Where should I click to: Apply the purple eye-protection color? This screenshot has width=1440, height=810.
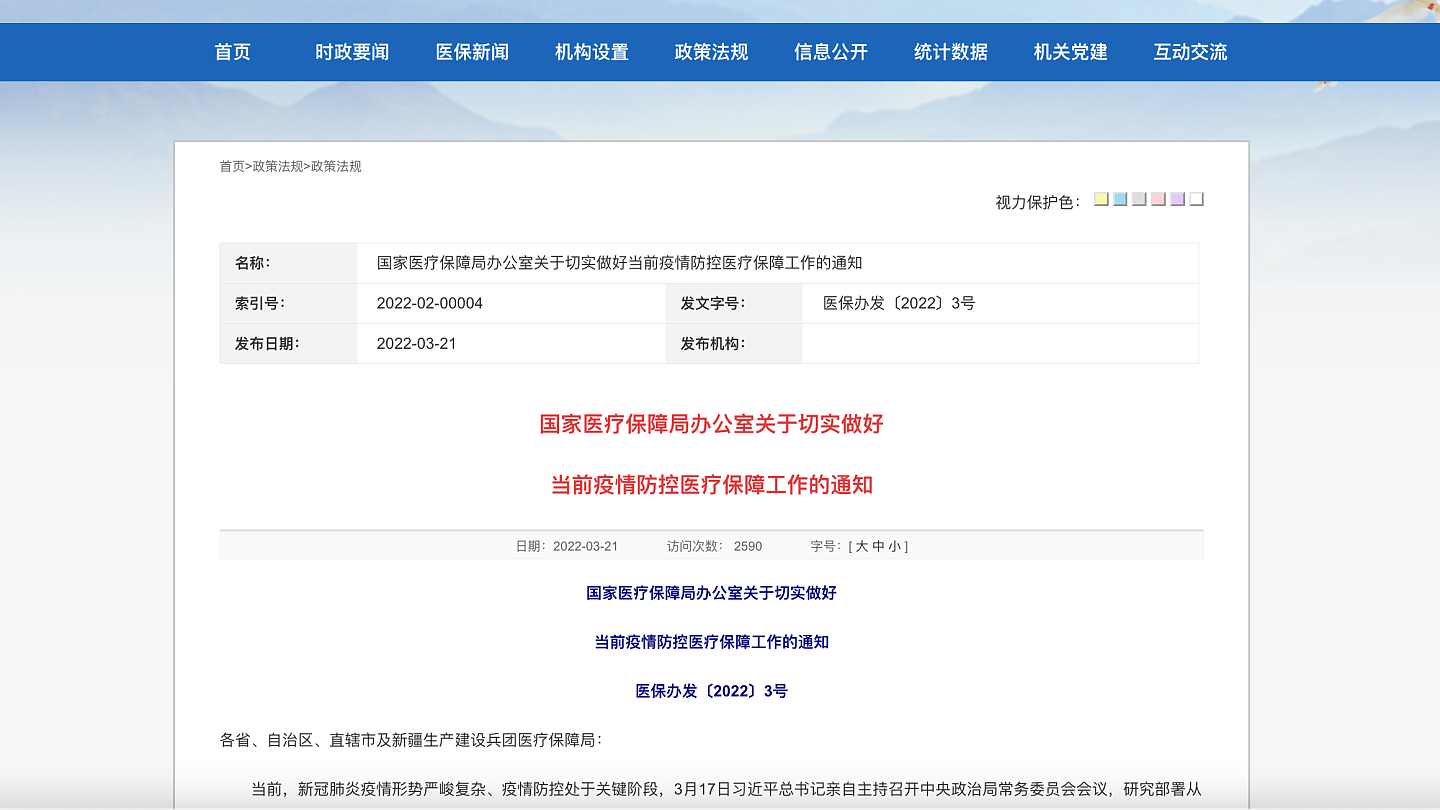(1177, 199)
